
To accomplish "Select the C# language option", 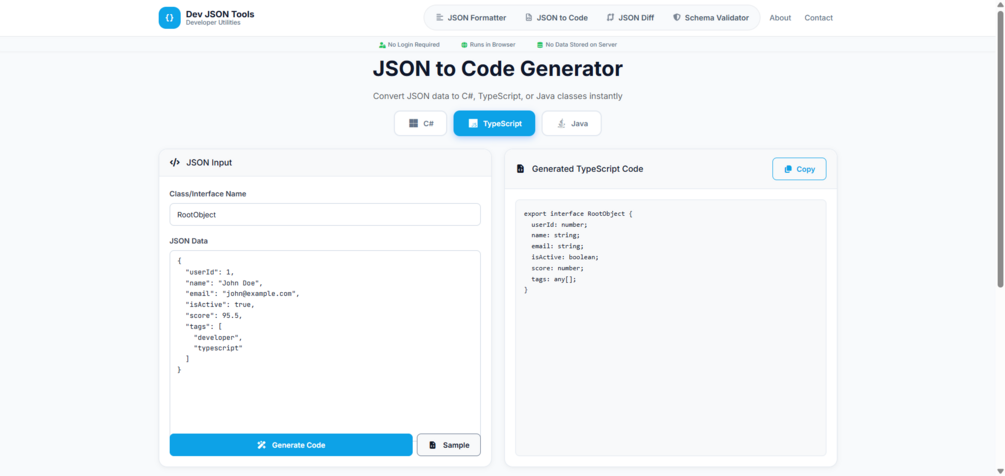I will click(x=420, y=123).
